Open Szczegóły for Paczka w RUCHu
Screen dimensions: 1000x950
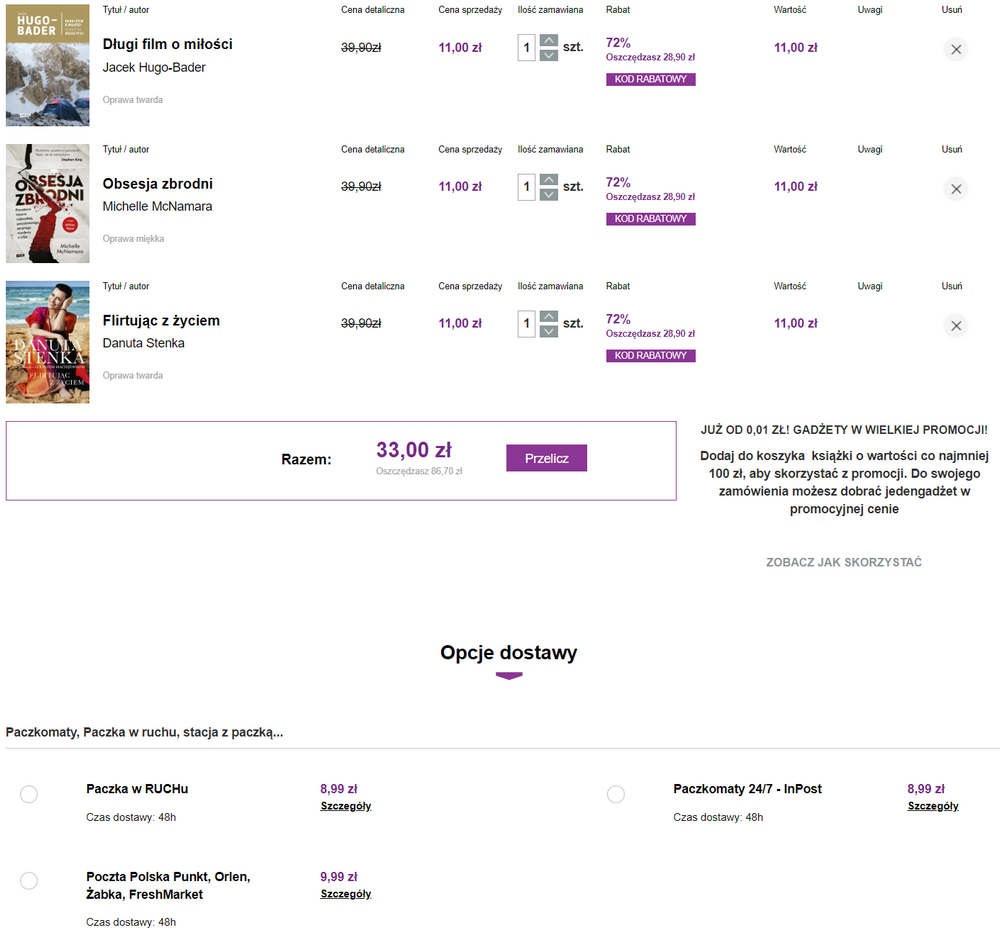coord(346,806)
